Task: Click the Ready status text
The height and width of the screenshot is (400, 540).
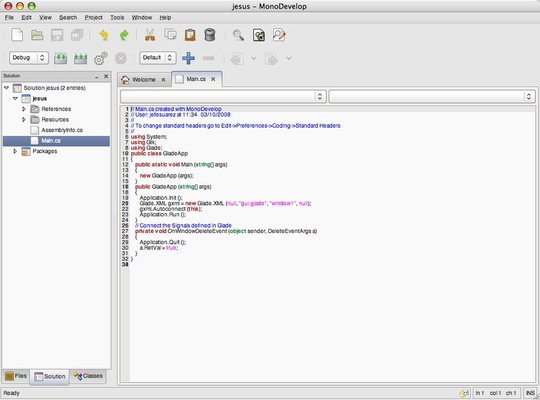Action: (11, 393)
